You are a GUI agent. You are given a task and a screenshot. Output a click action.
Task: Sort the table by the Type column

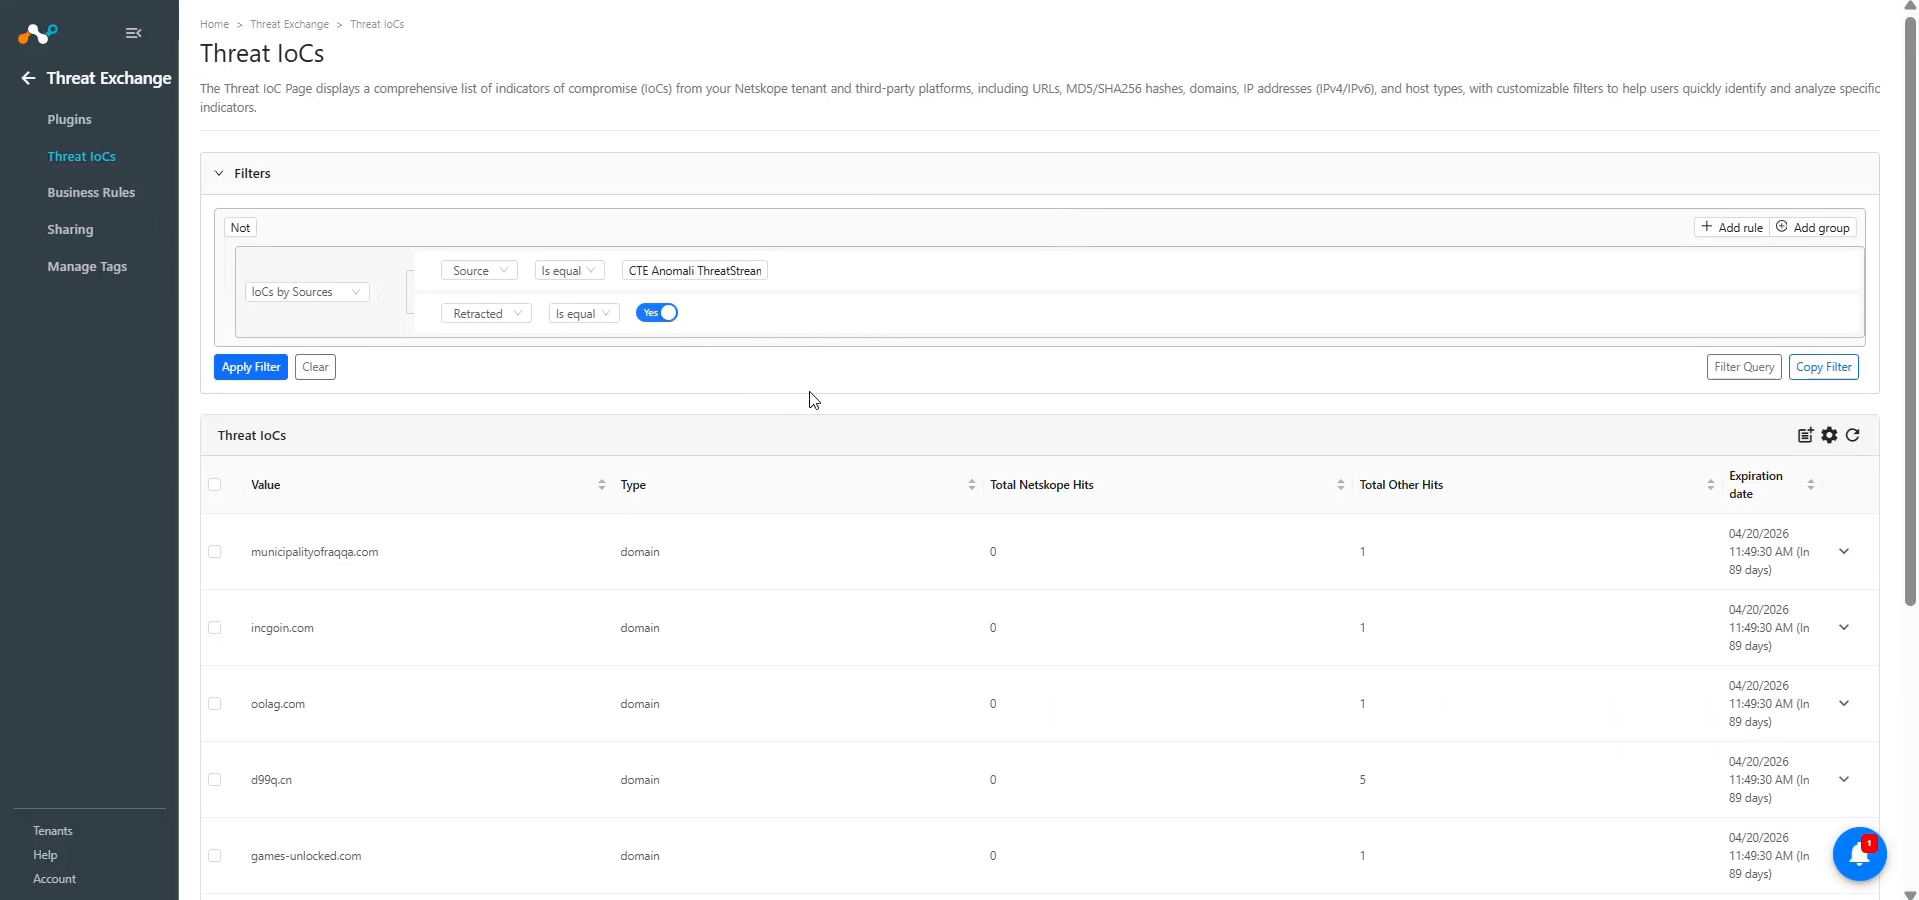click(x=971, y=485)
